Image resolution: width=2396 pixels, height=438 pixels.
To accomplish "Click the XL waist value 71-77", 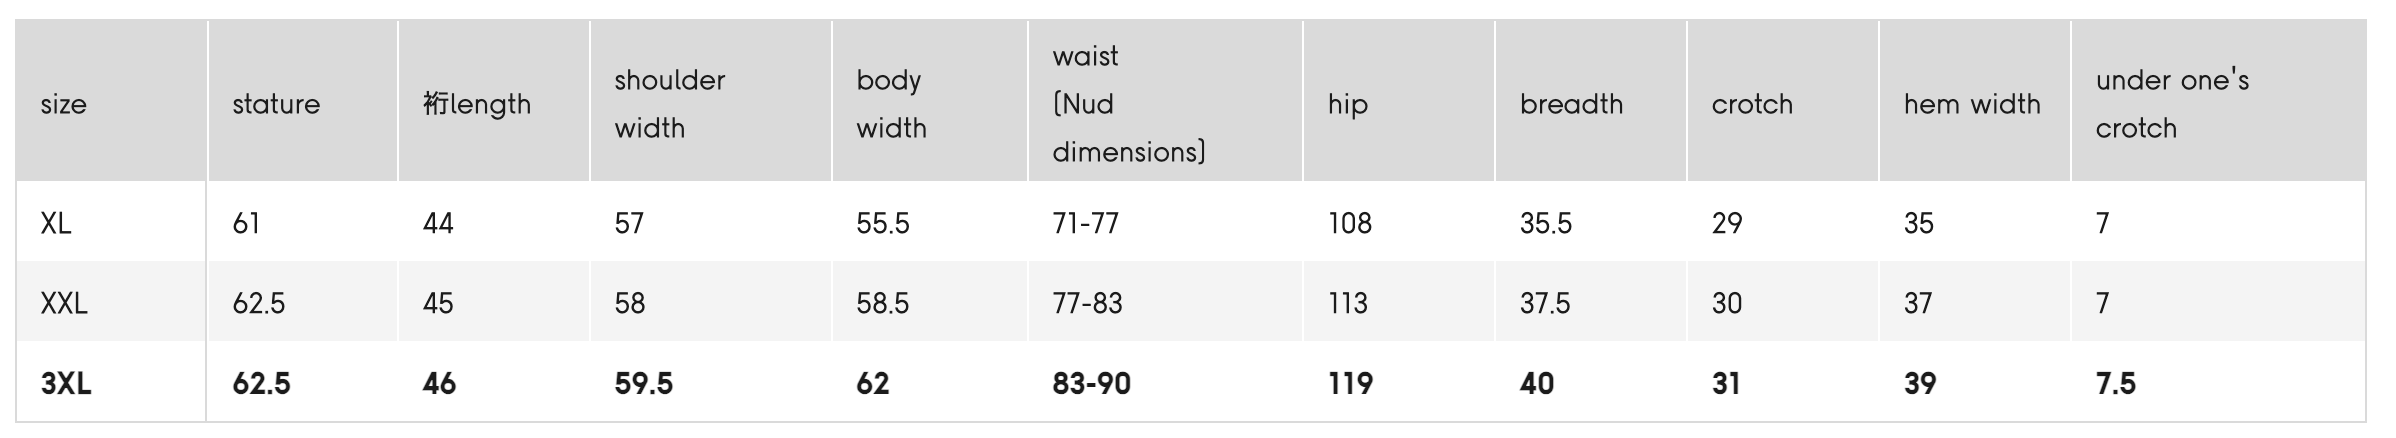I will [x=1085, y=223].
